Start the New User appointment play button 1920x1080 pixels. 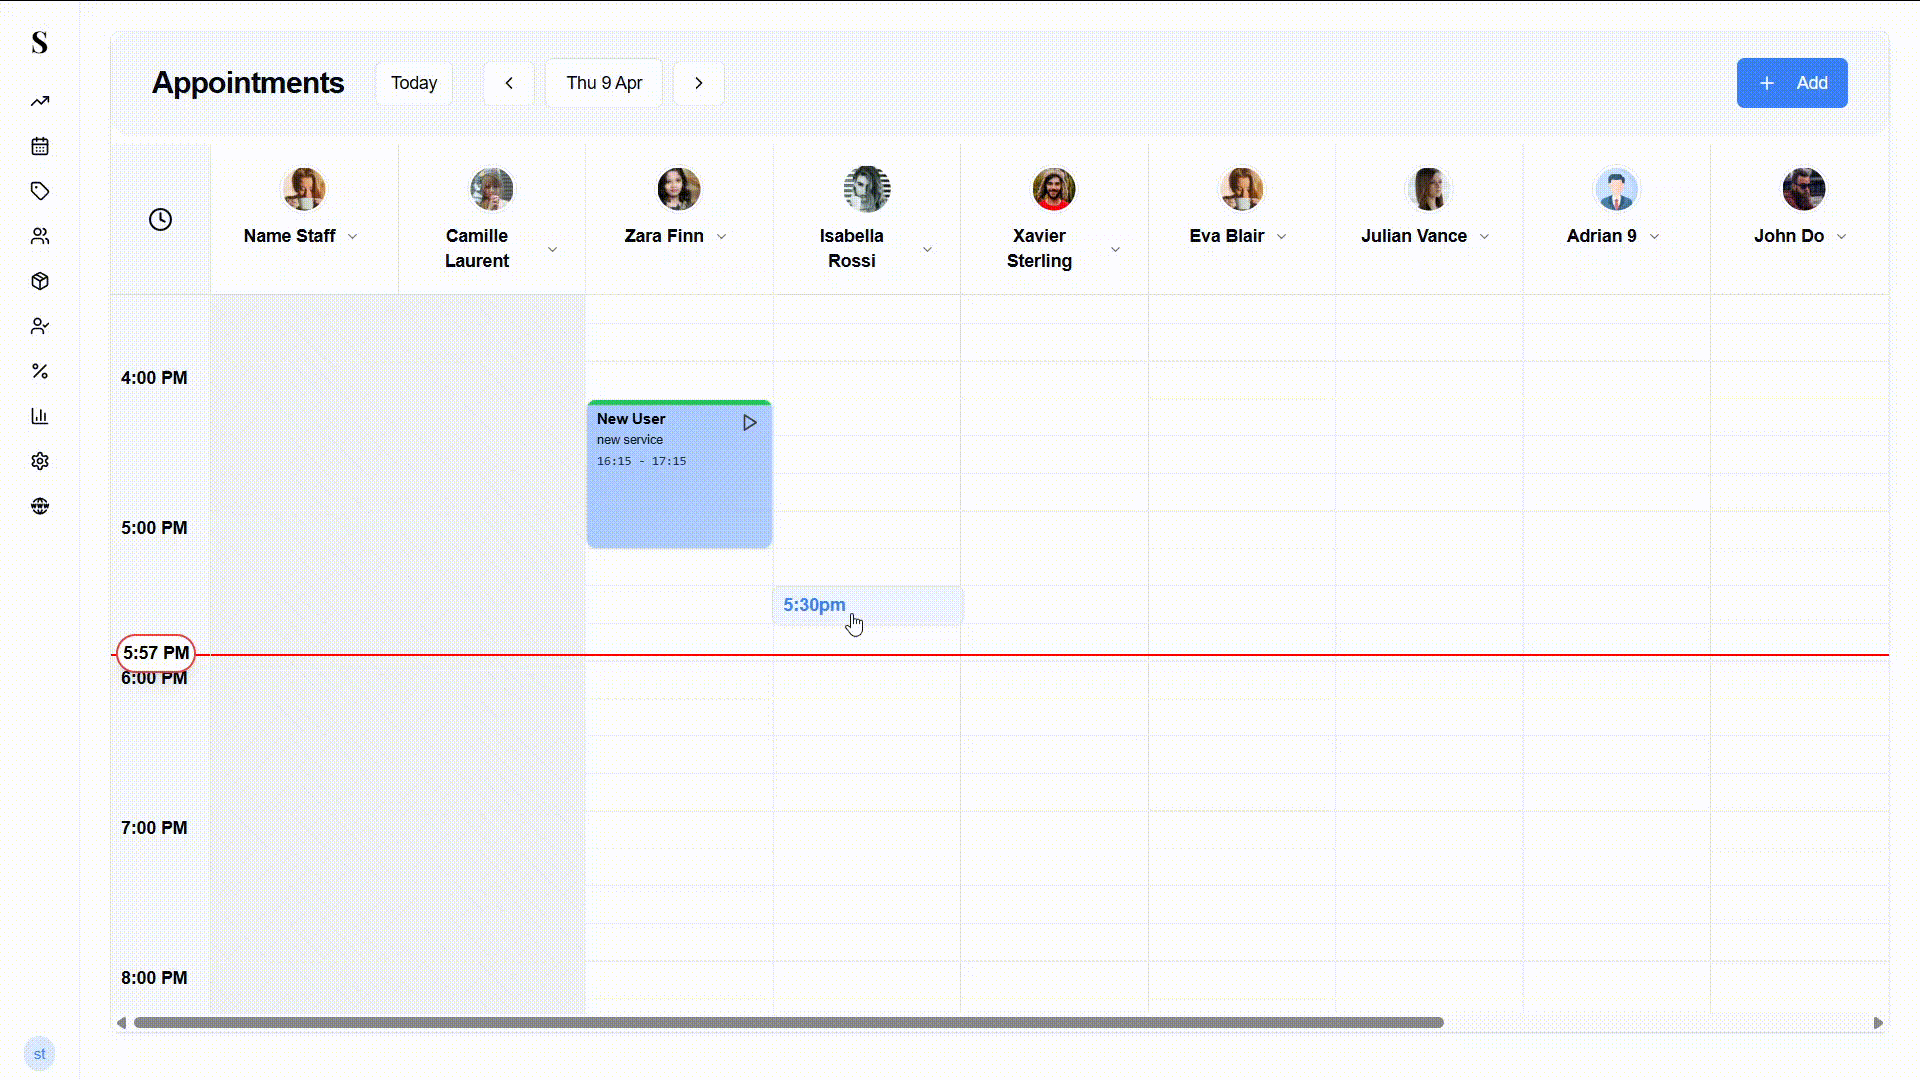click(749, 423)
